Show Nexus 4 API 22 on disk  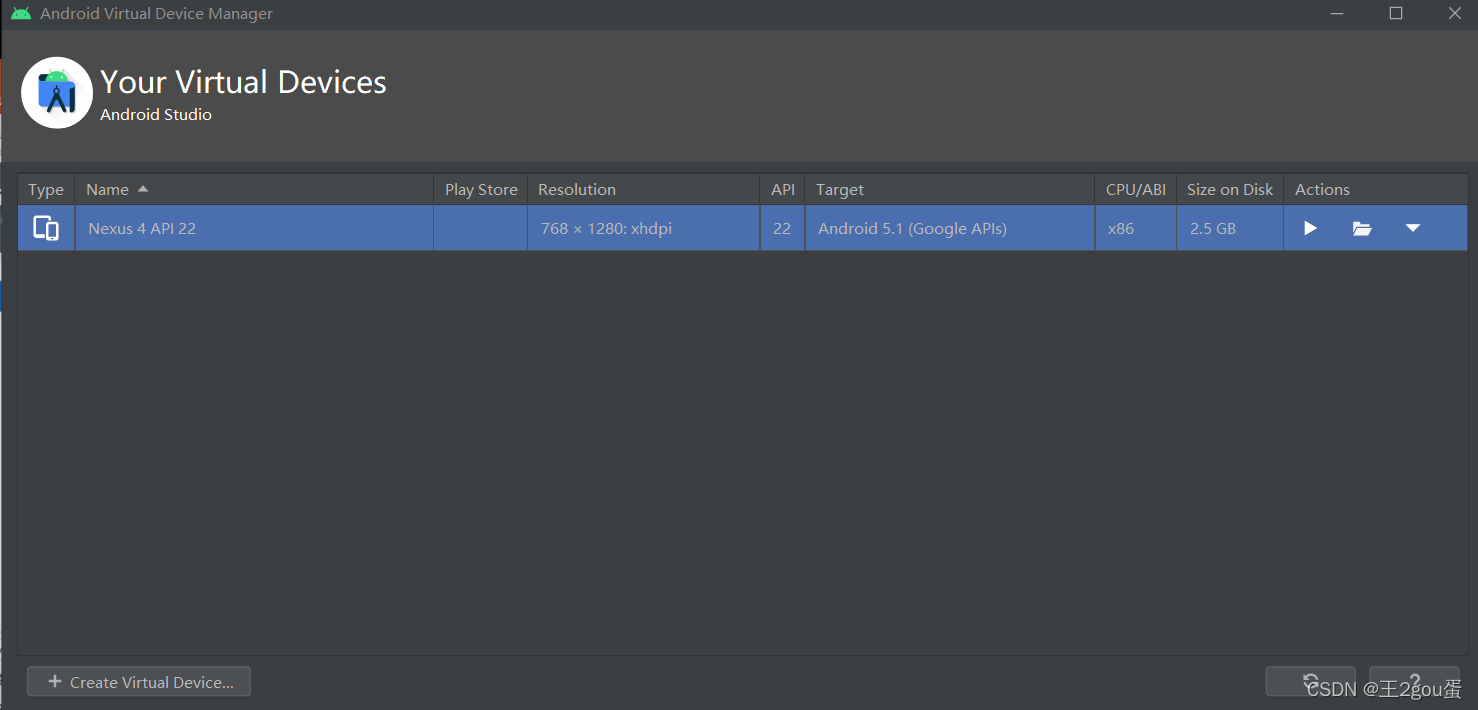point(1362,228)
